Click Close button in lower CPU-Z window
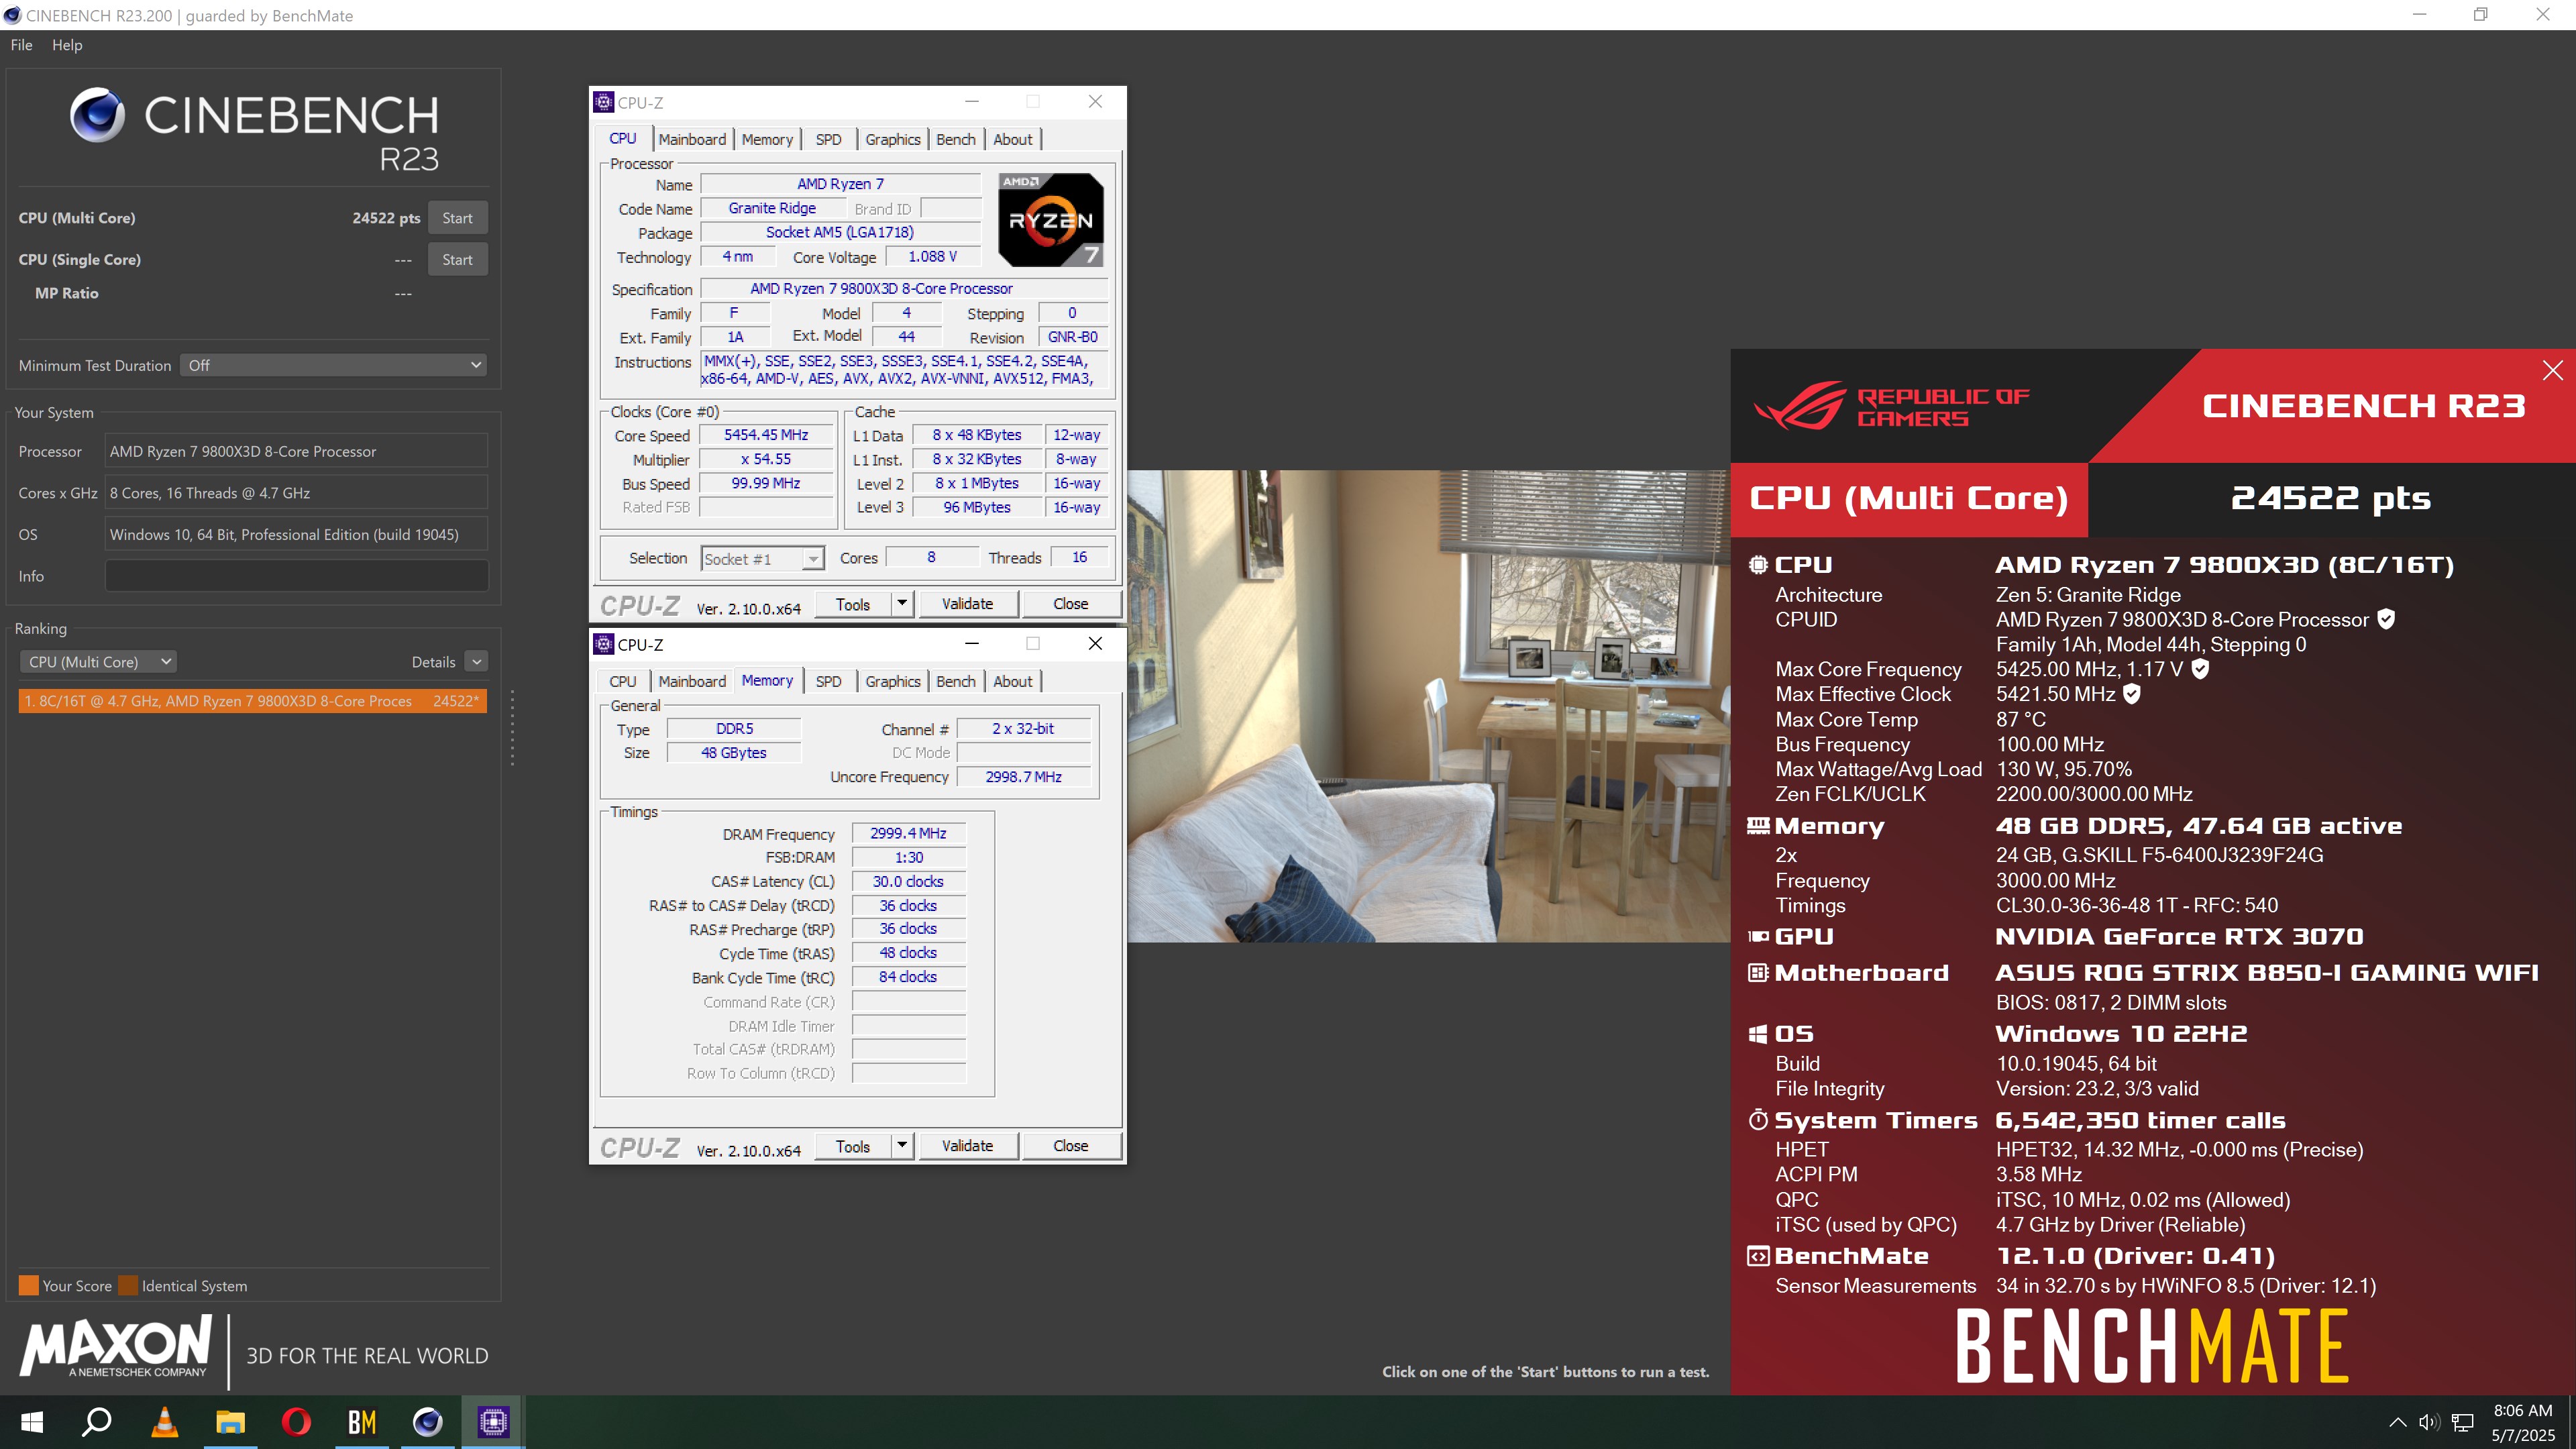The image size is (2576, 1449). click(1070, 1146)
